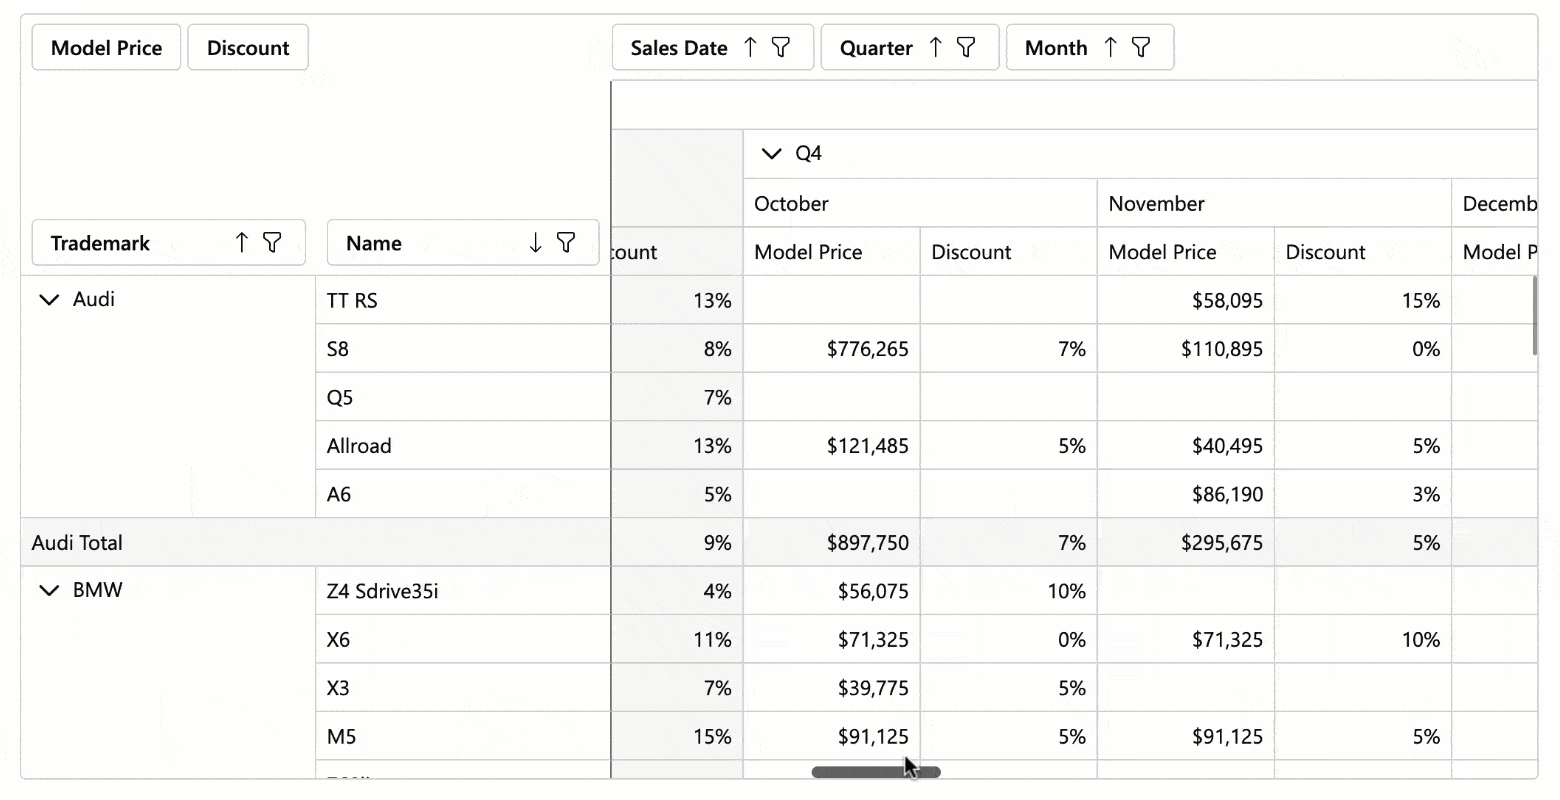Click the ascending sort arrow on Trademark

pyautogui.click(x=241, y=242)
